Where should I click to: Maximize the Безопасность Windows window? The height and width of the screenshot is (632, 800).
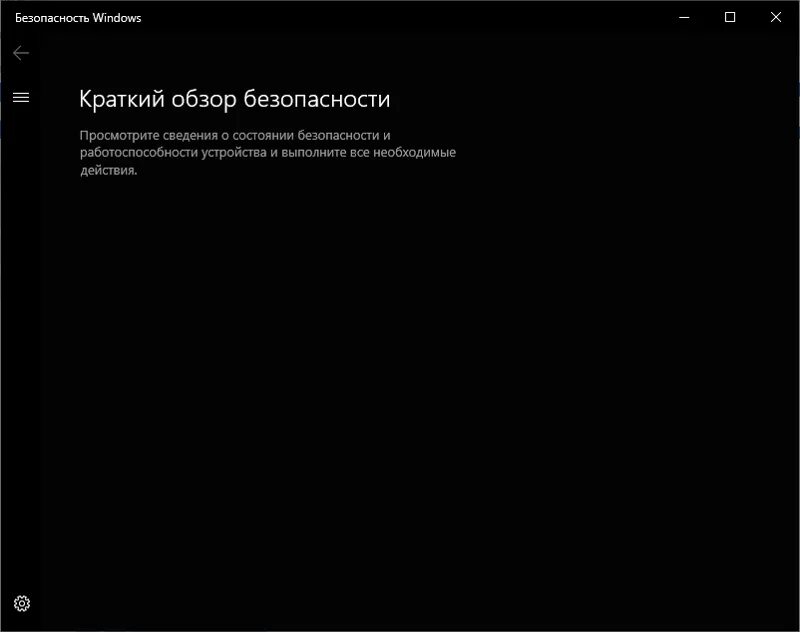(730, 17)
